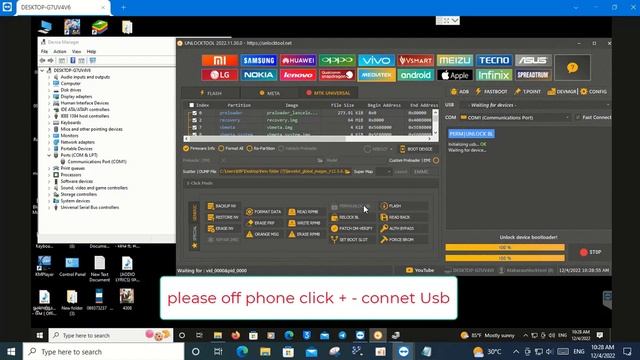640x360 pixels.
Task: Collapse the DESKTOP-G7UV4V6 root node
Action: 42,70
